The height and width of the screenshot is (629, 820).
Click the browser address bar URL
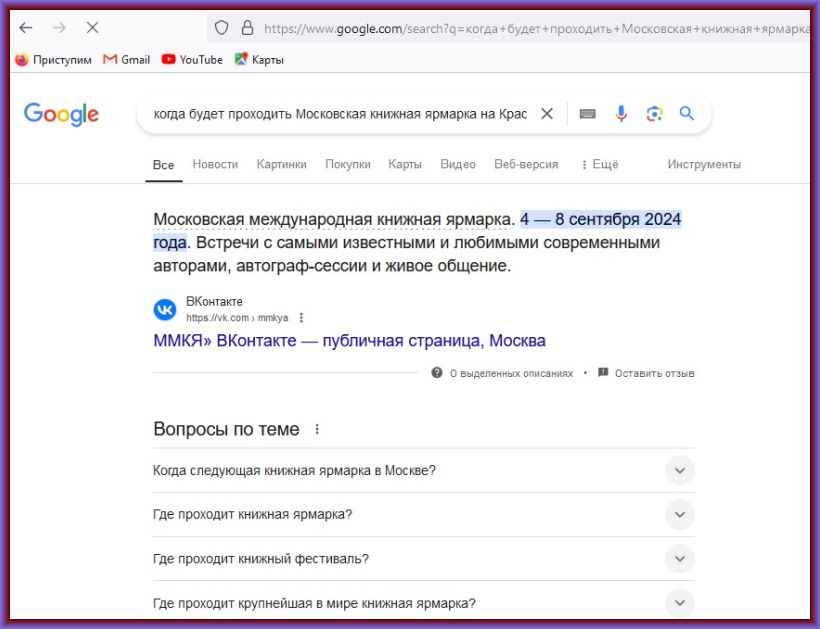tap(536, 28)
